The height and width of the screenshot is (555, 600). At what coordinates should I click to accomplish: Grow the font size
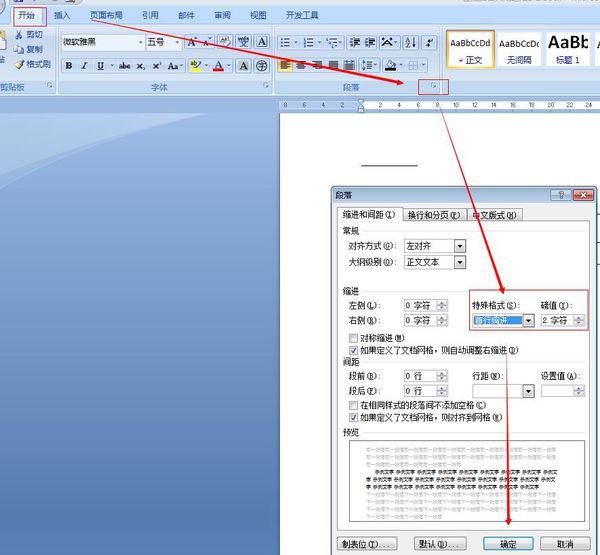point(192,42)
